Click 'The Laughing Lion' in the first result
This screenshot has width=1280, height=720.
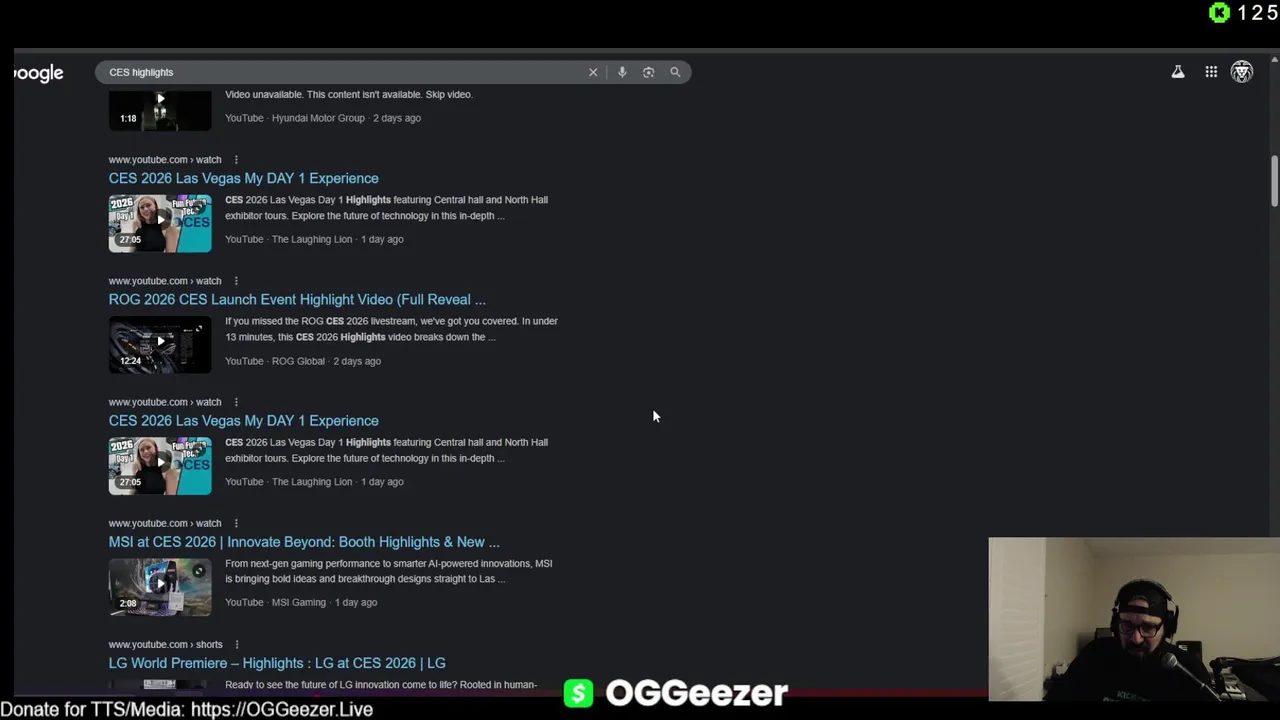[312, 239]
